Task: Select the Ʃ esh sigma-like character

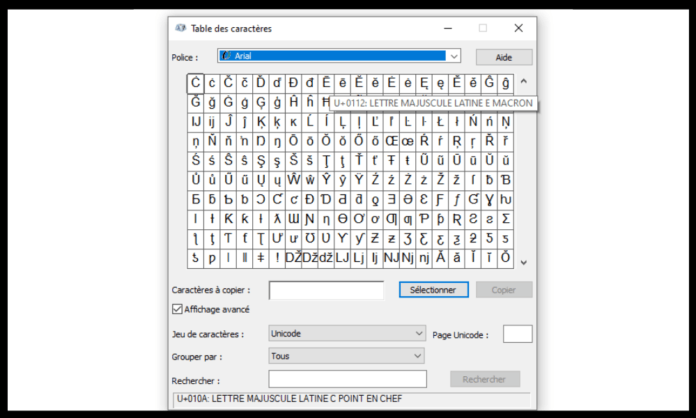Action: [506, 219]
